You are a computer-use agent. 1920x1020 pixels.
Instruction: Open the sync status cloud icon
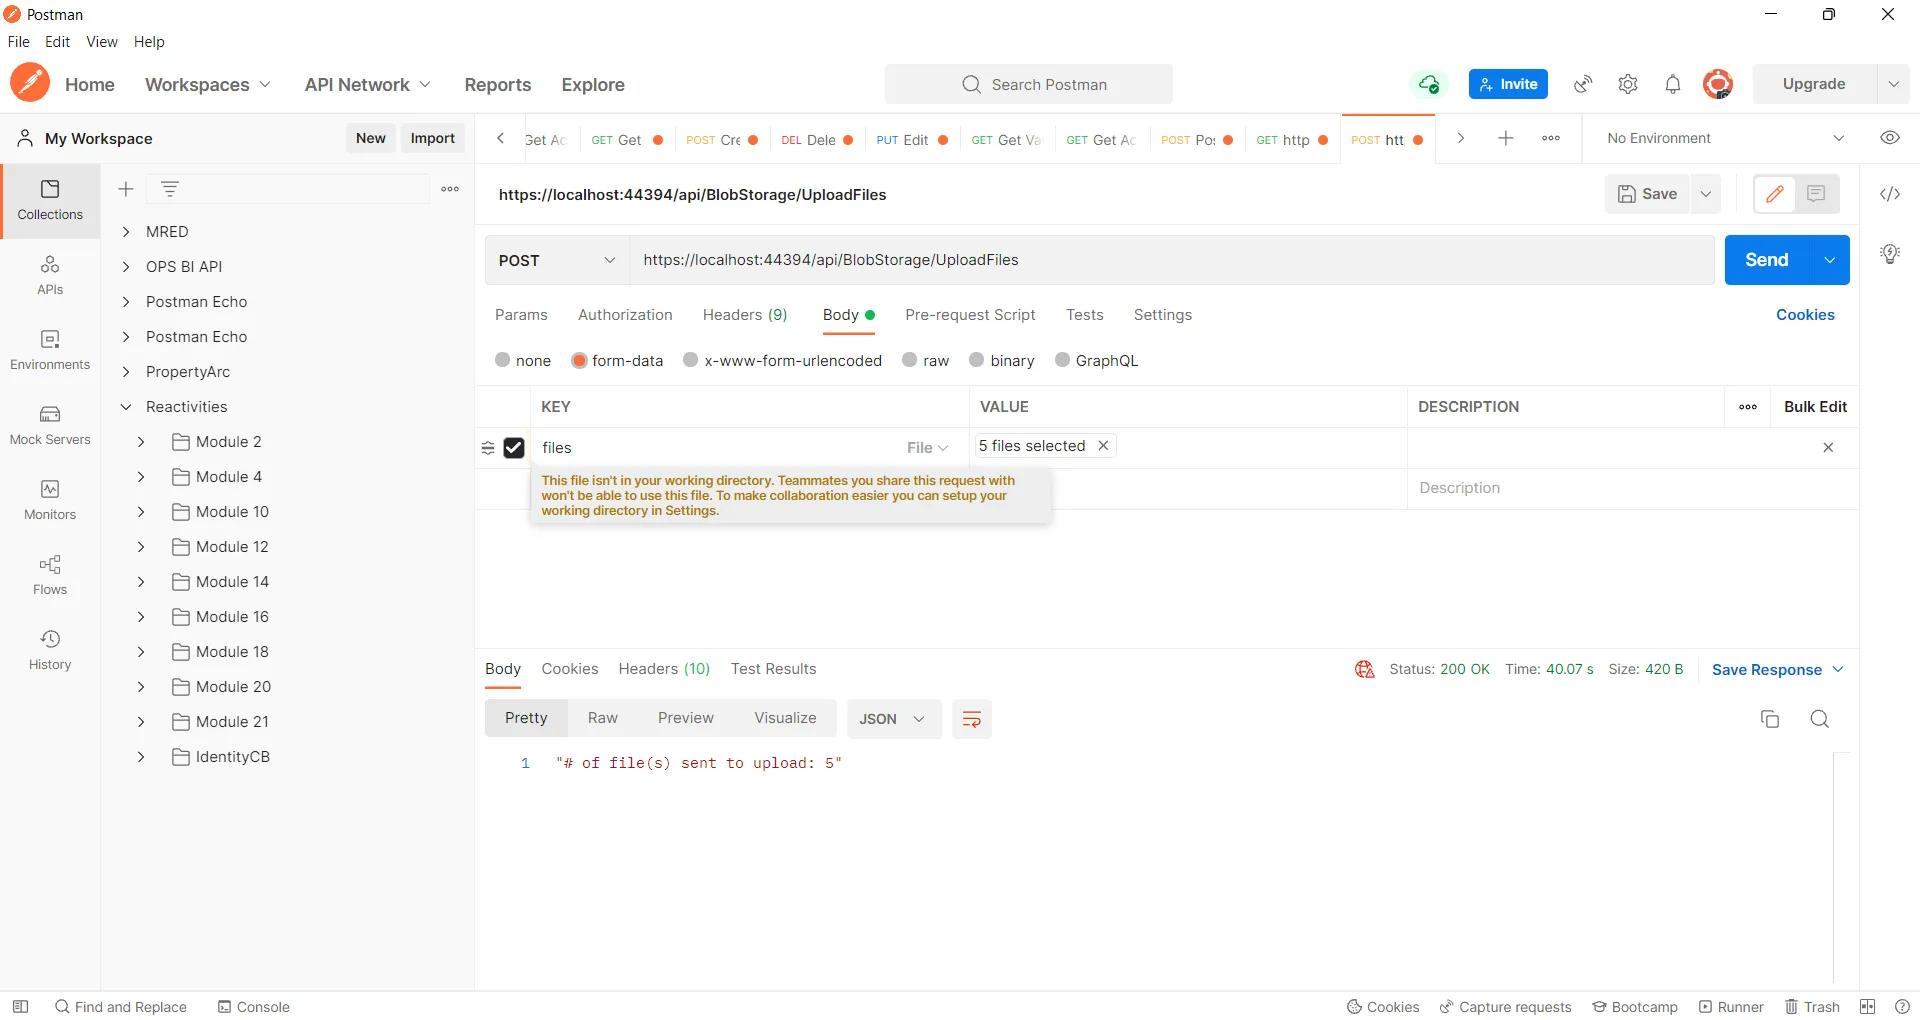tap(1429, 84)
